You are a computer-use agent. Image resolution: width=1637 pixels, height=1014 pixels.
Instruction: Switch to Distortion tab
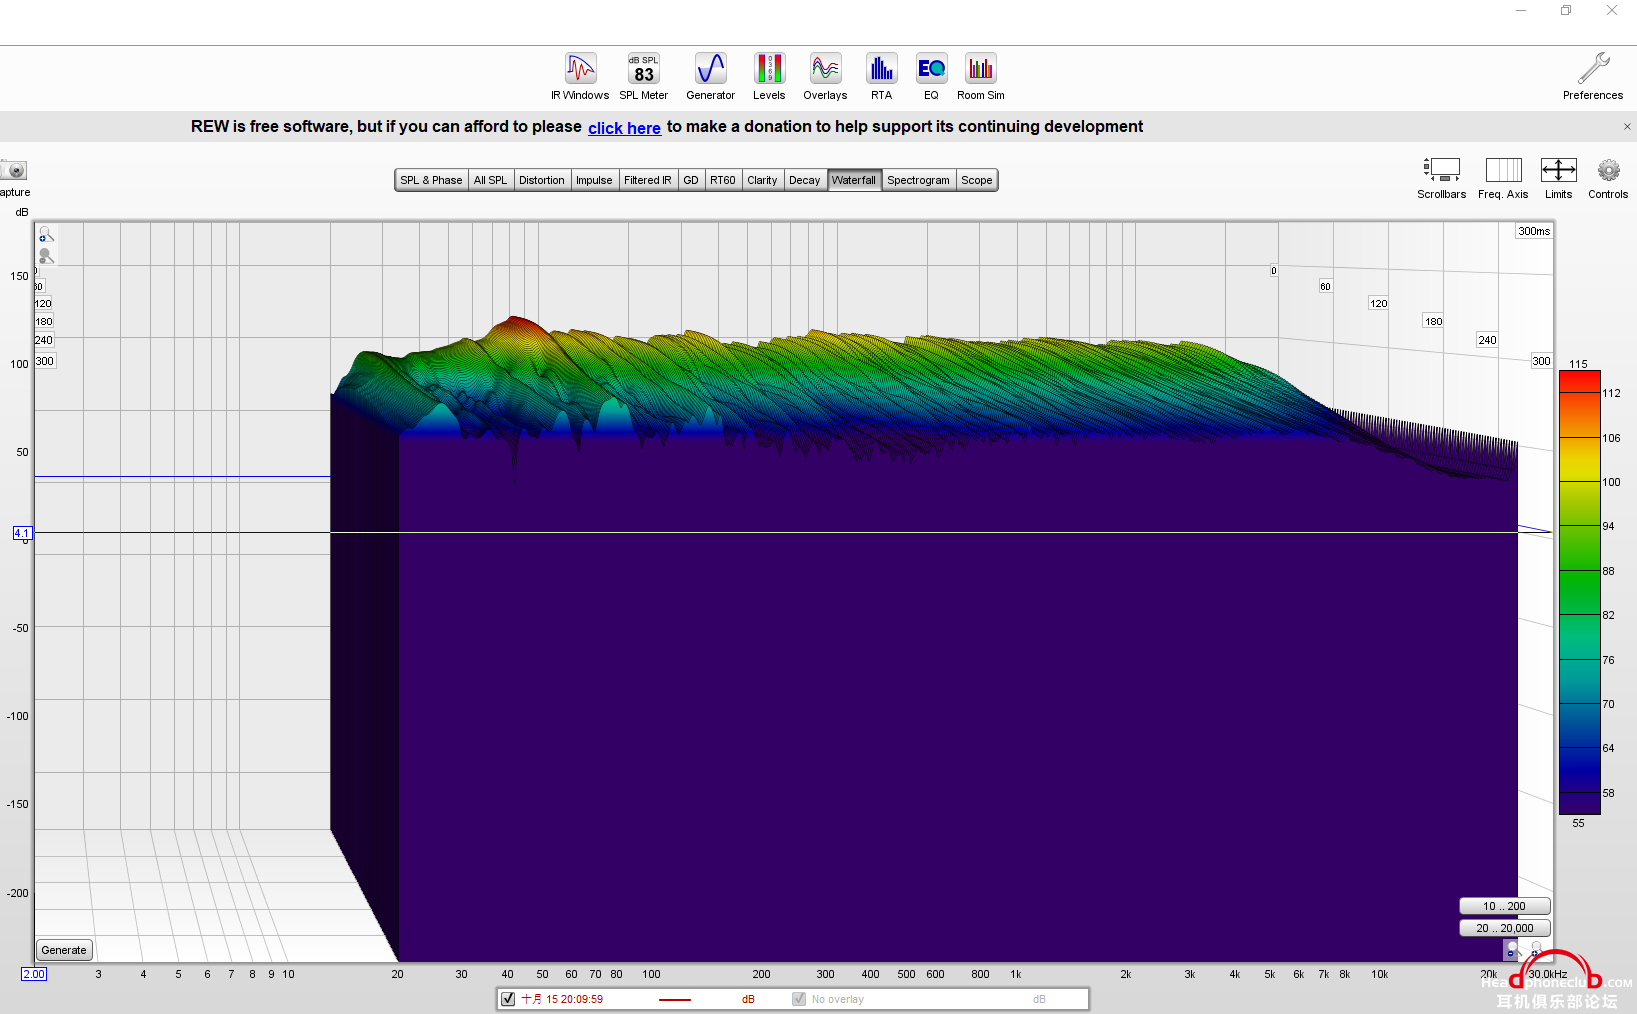[x=542, y=180]
